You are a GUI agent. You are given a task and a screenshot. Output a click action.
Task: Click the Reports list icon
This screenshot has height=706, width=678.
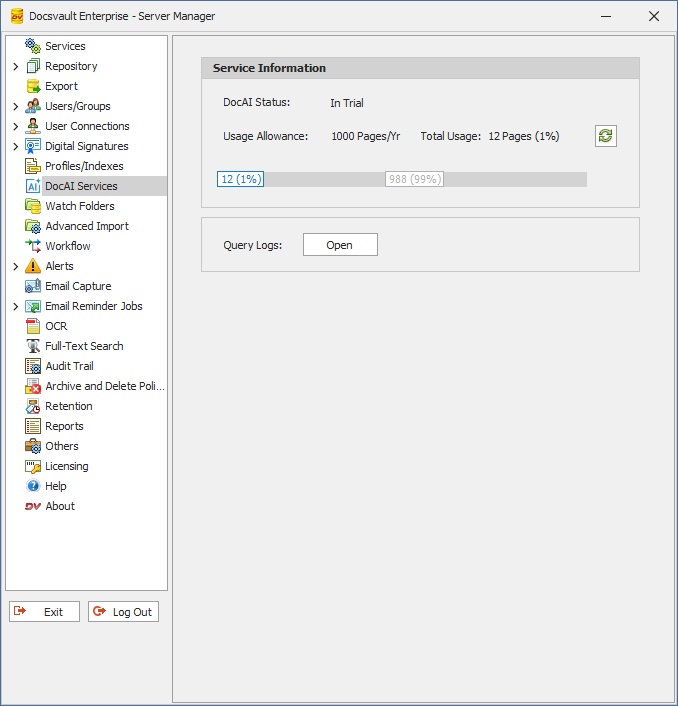tap(32, 426)
